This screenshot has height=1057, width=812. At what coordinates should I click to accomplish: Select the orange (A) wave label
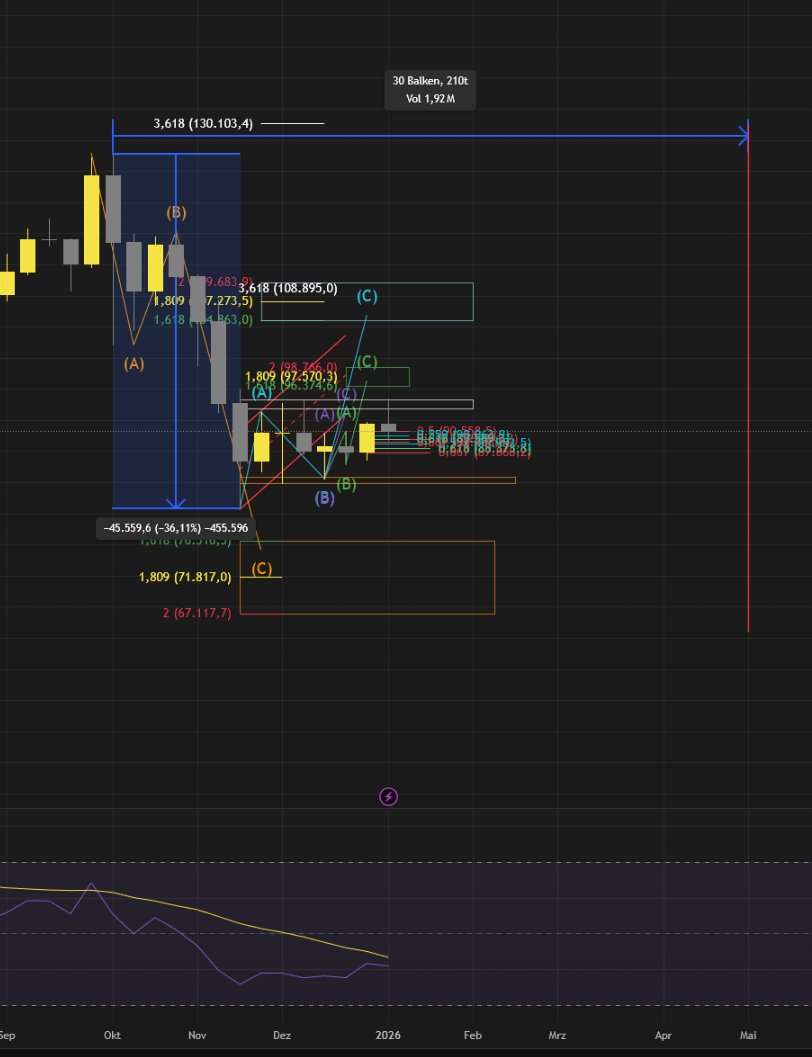pos(133,363)
